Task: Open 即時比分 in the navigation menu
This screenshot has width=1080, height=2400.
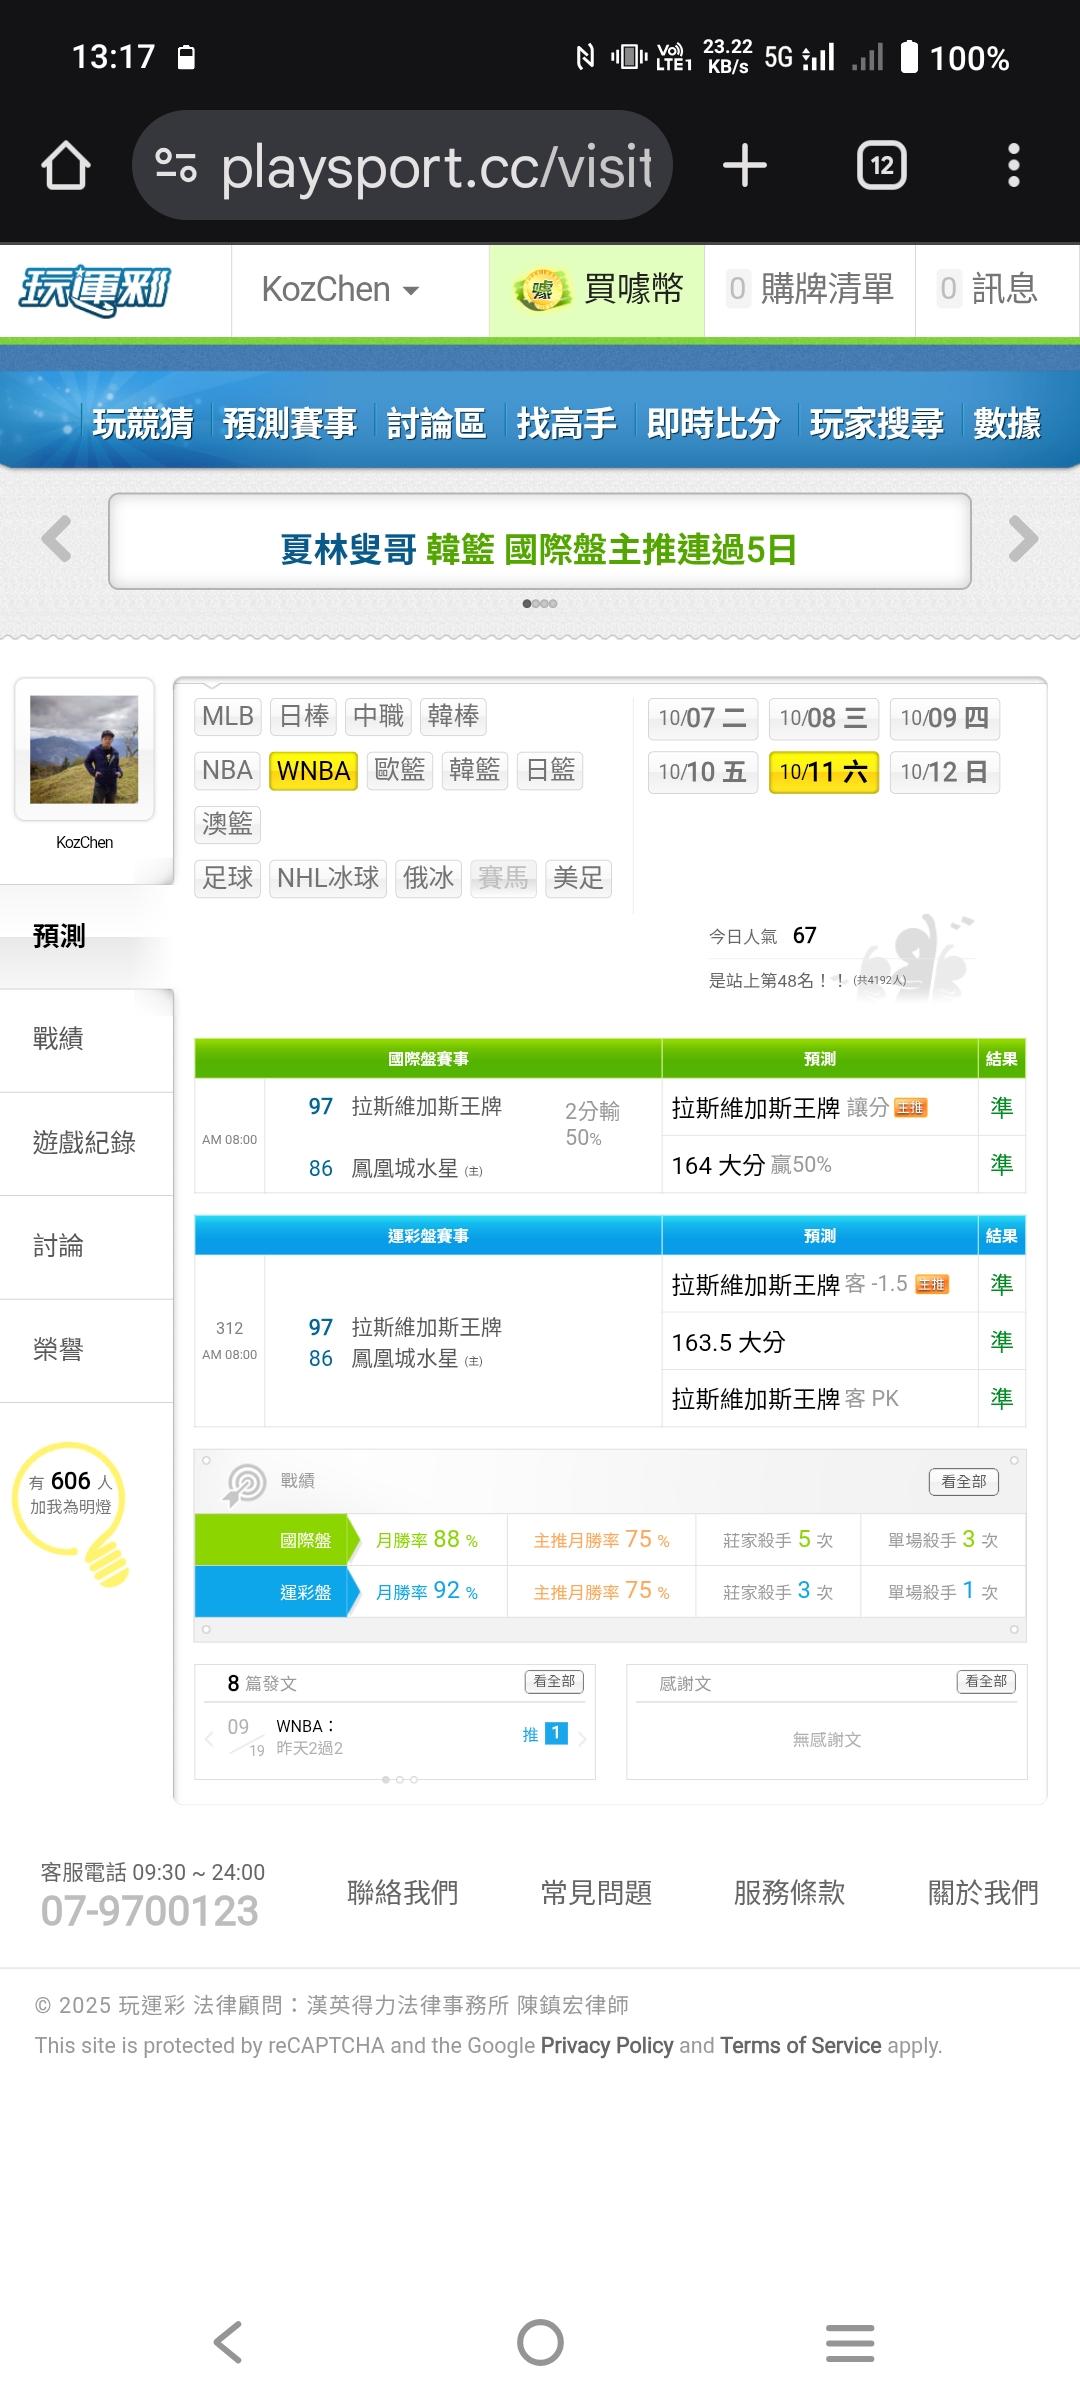Action: tap(713, 423)
